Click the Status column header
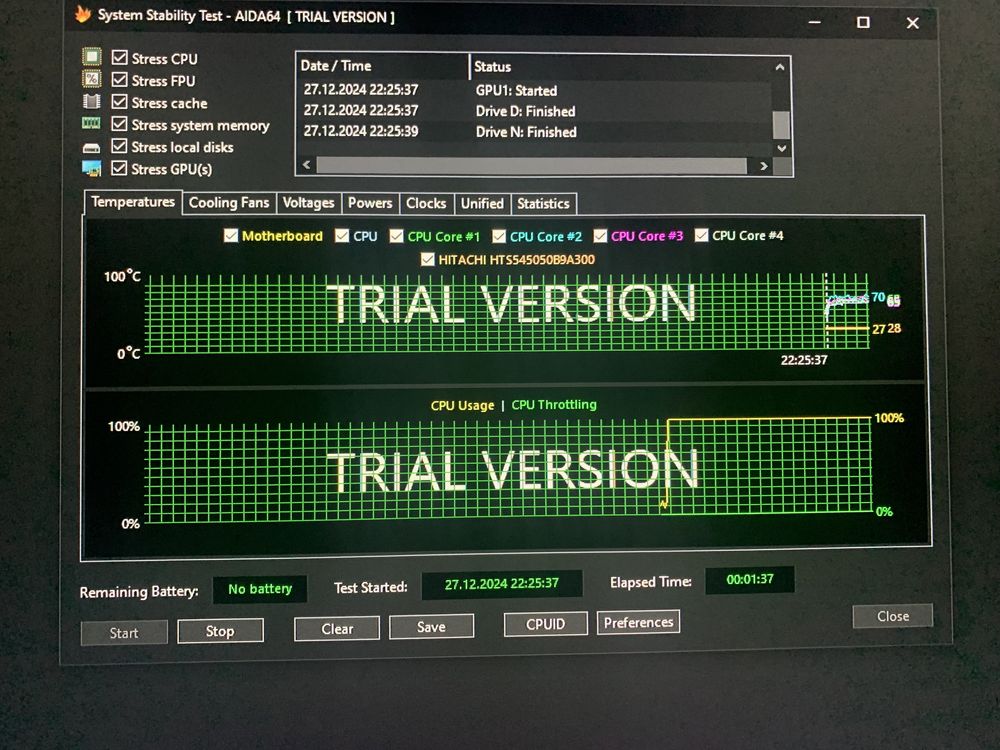The height and width of the screenshot is (750, 1000). click(621, 66)
